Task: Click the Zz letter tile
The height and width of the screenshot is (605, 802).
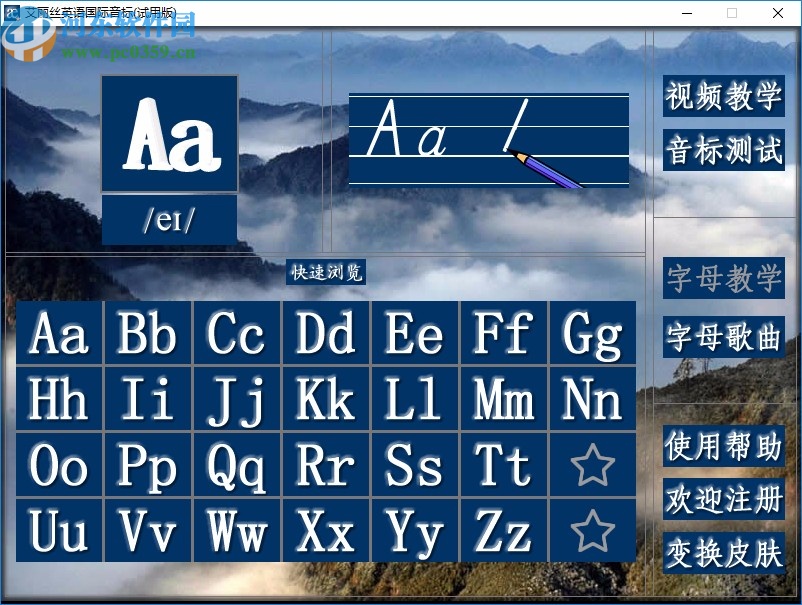Action: point(503,531)
